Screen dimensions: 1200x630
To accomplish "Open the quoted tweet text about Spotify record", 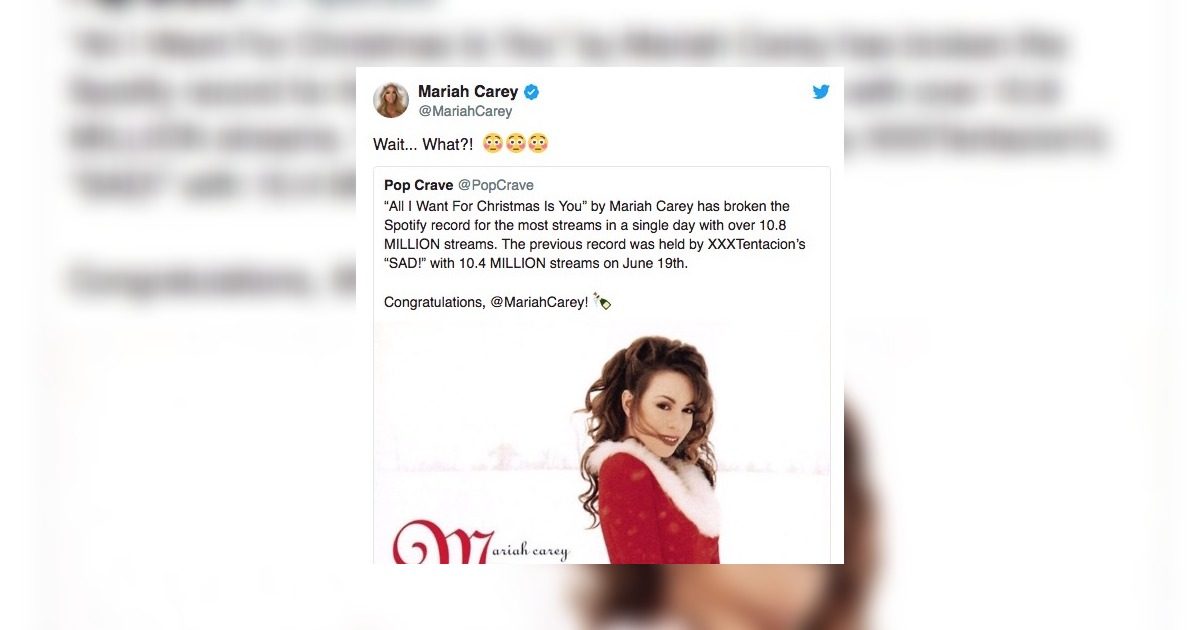I will pos(595,235).
